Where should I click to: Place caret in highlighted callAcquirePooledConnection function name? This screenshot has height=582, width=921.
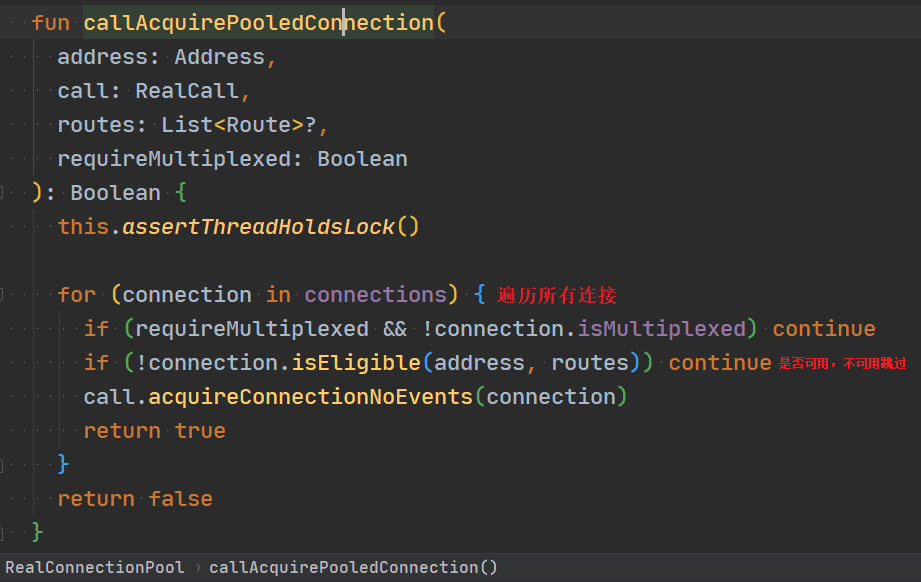point(258,23)
